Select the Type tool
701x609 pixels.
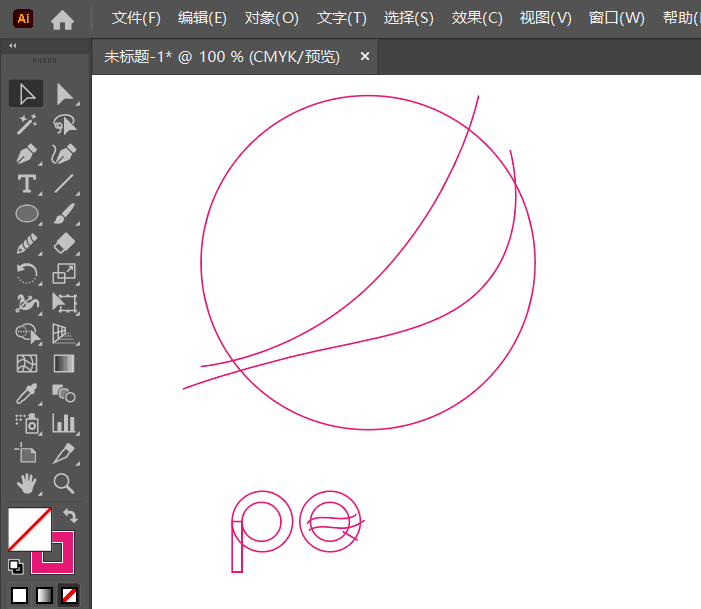point(26,184)
